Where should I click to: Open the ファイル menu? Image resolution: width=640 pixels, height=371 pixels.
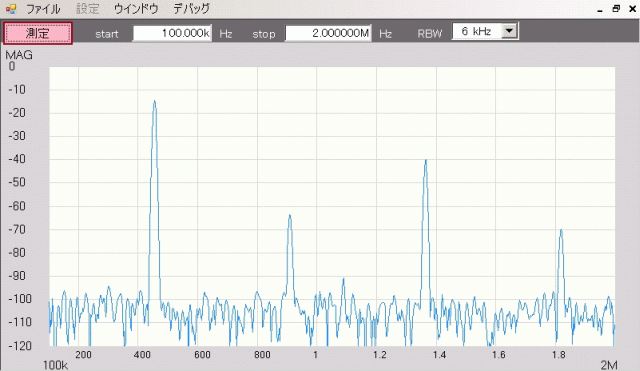coord(43,9)
